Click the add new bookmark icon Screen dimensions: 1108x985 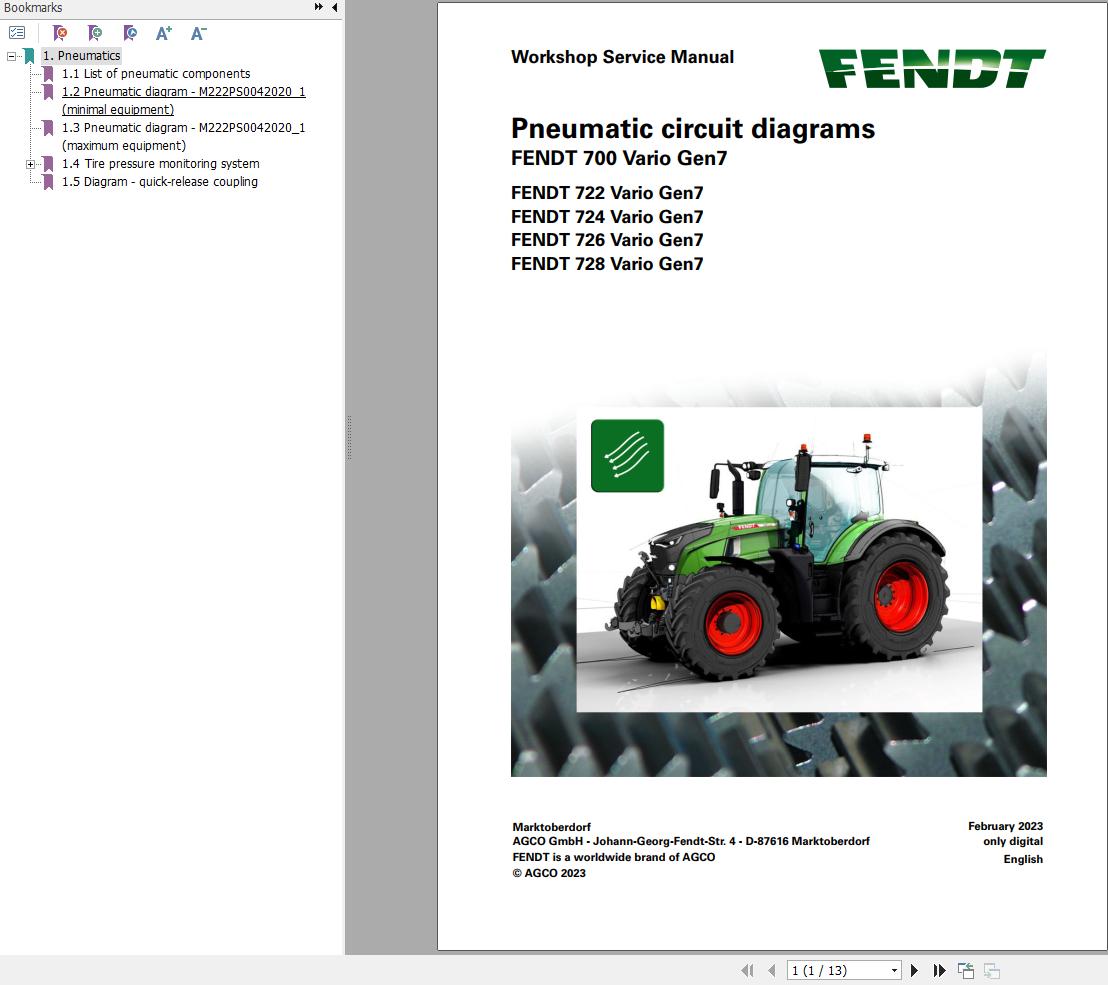tap(95, 33)
